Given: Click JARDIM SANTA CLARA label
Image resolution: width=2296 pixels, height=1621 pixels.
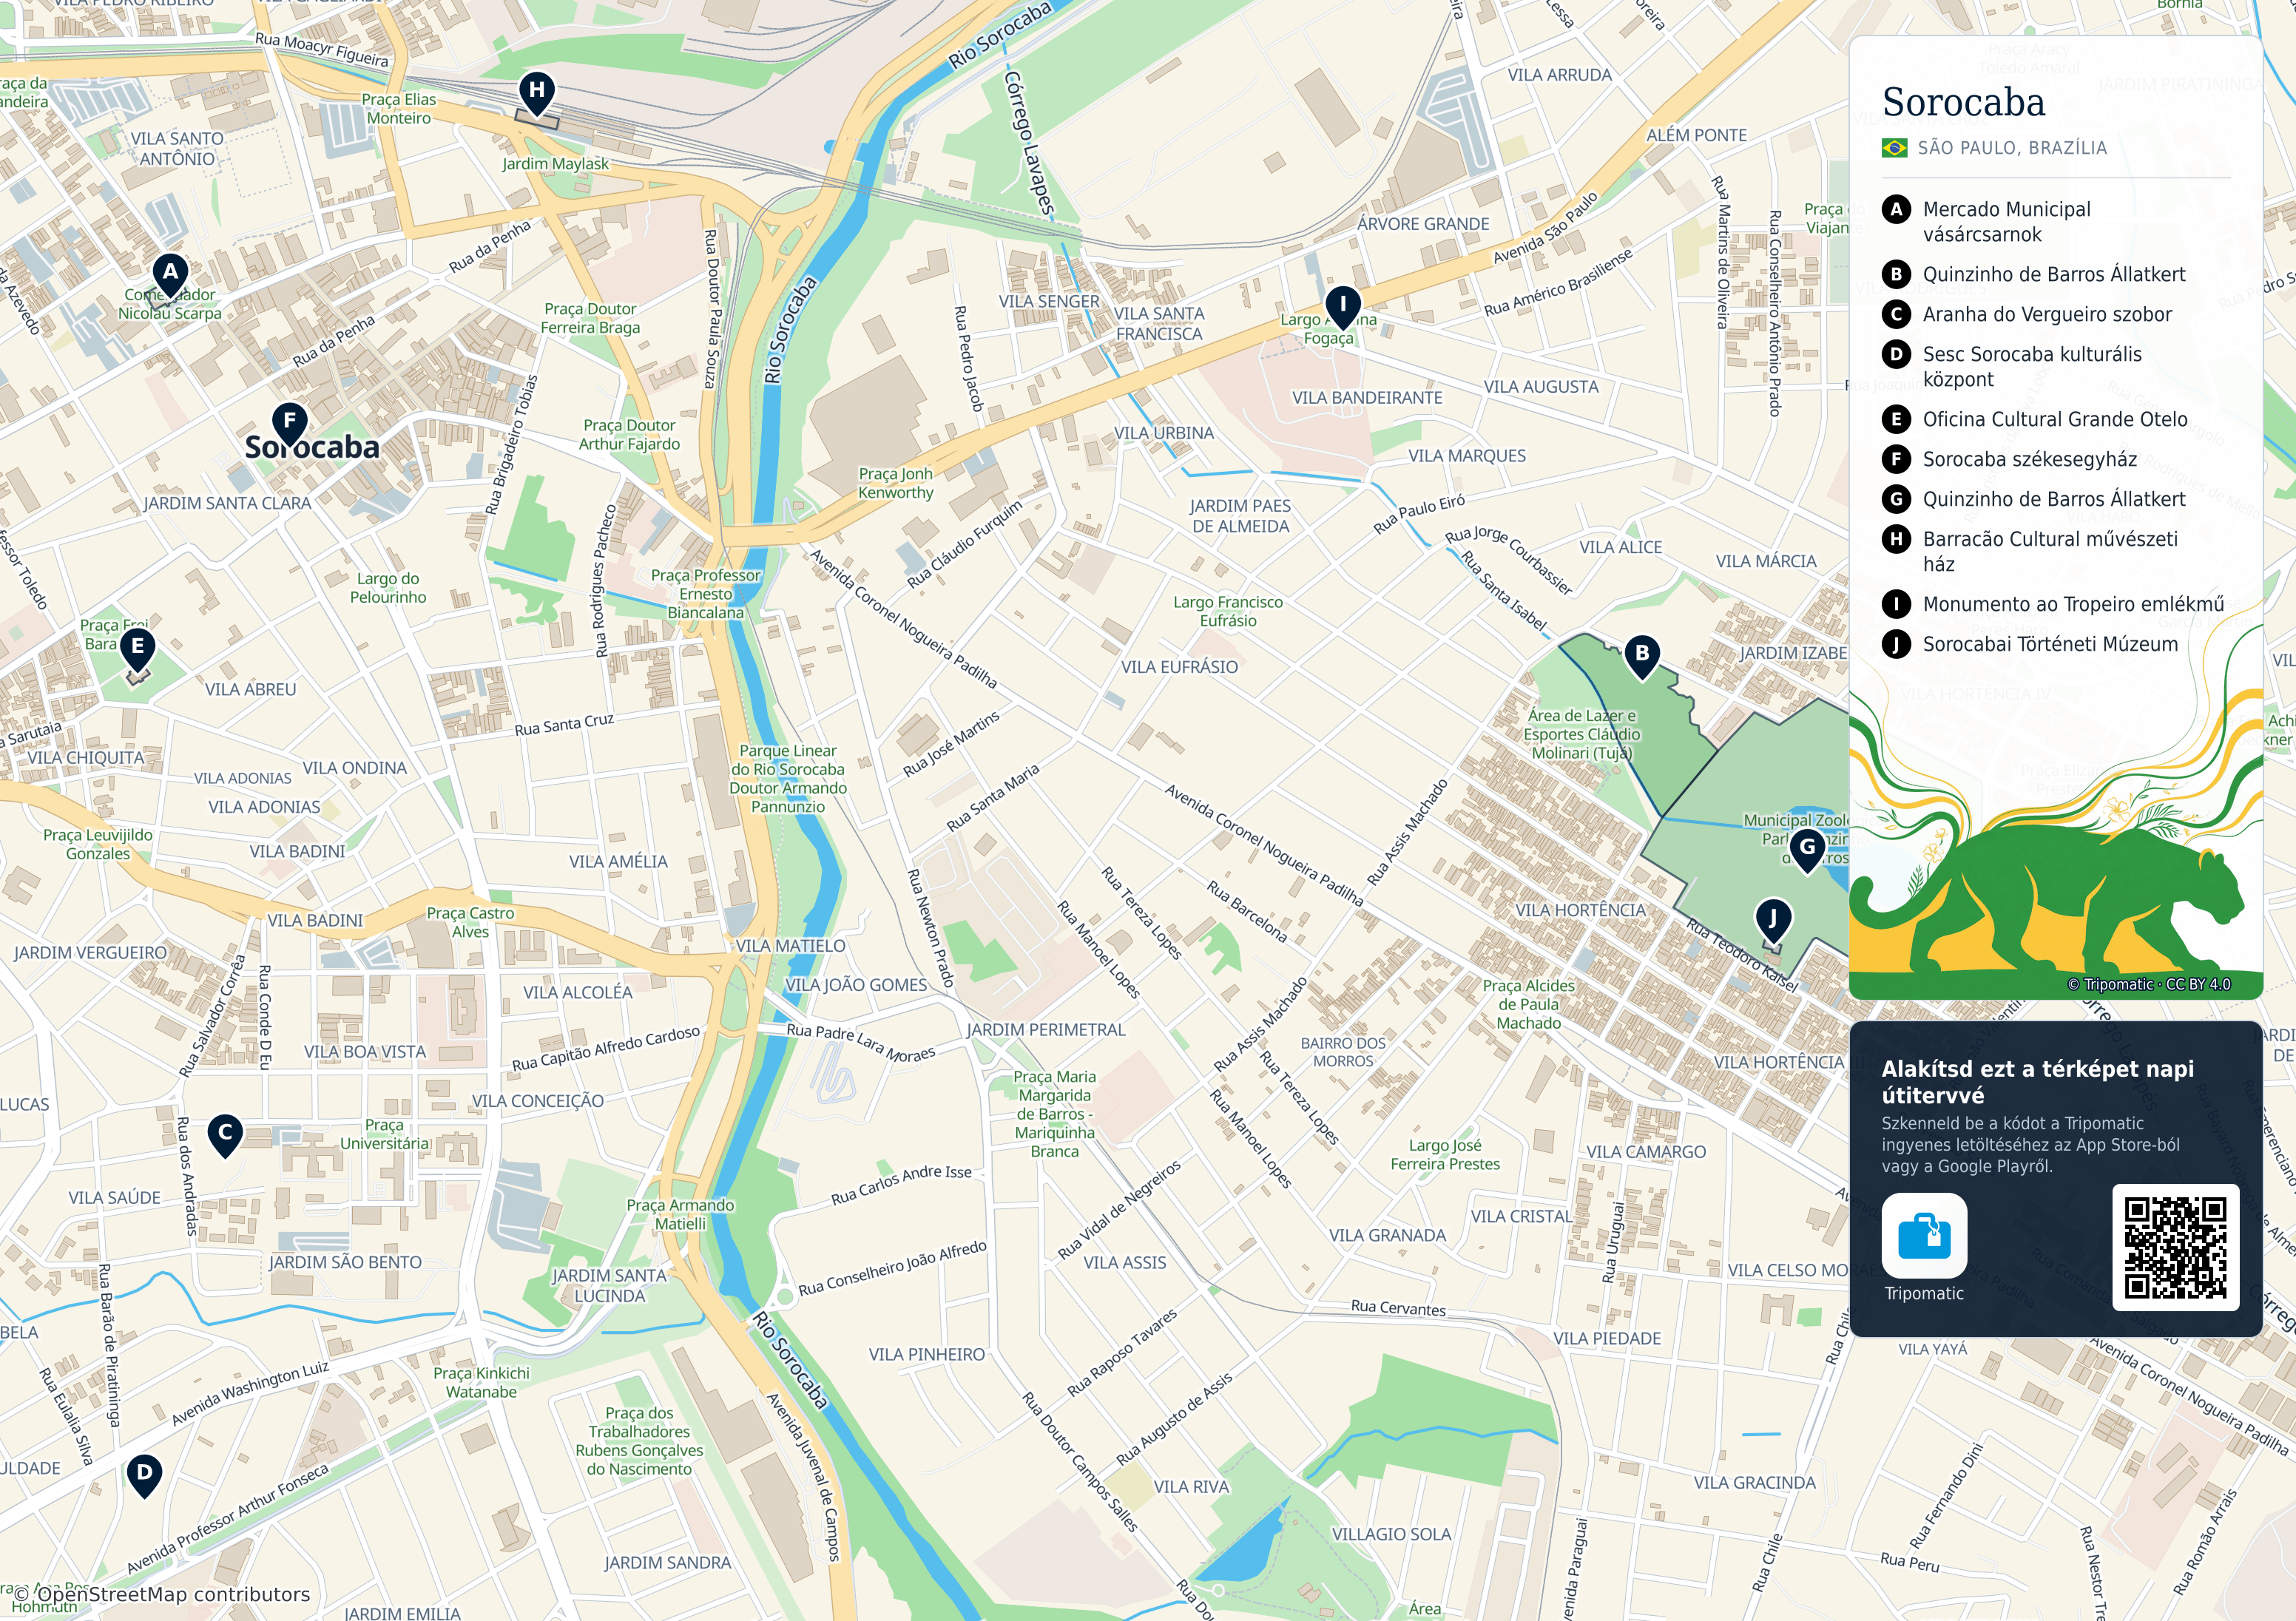Looking at the screenshot, I should point(227,504).
